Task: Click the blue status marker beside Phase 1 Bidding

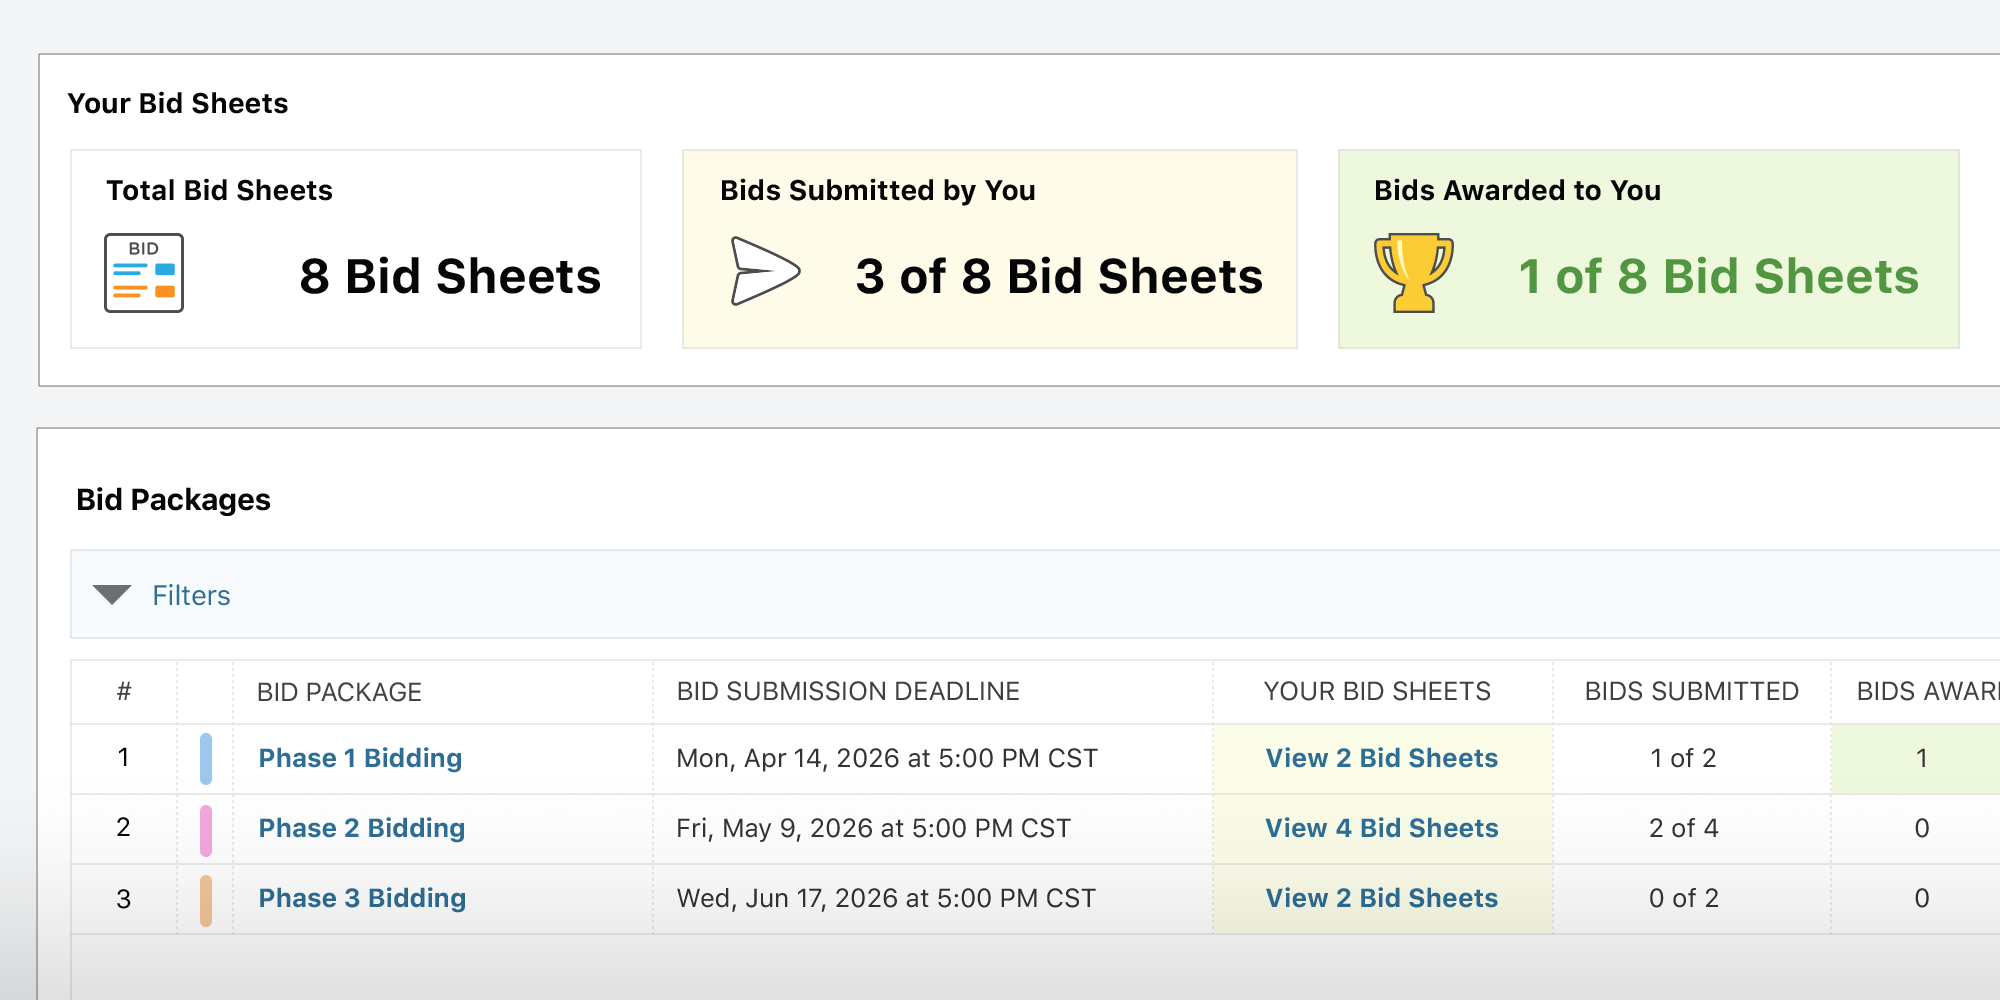Action: click(206, 758)
